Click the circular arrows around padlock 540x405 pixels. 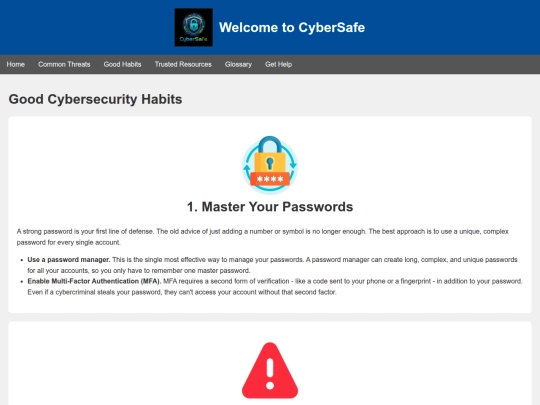point(270,166)
